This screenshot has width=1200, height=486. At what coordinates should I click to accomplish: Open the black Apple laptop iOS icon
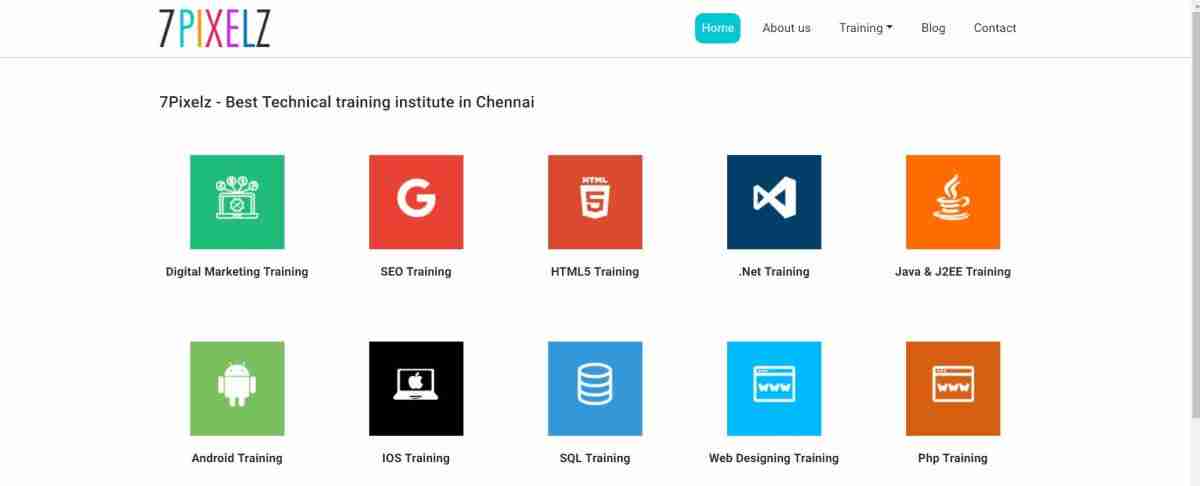[x=416, y=389]
